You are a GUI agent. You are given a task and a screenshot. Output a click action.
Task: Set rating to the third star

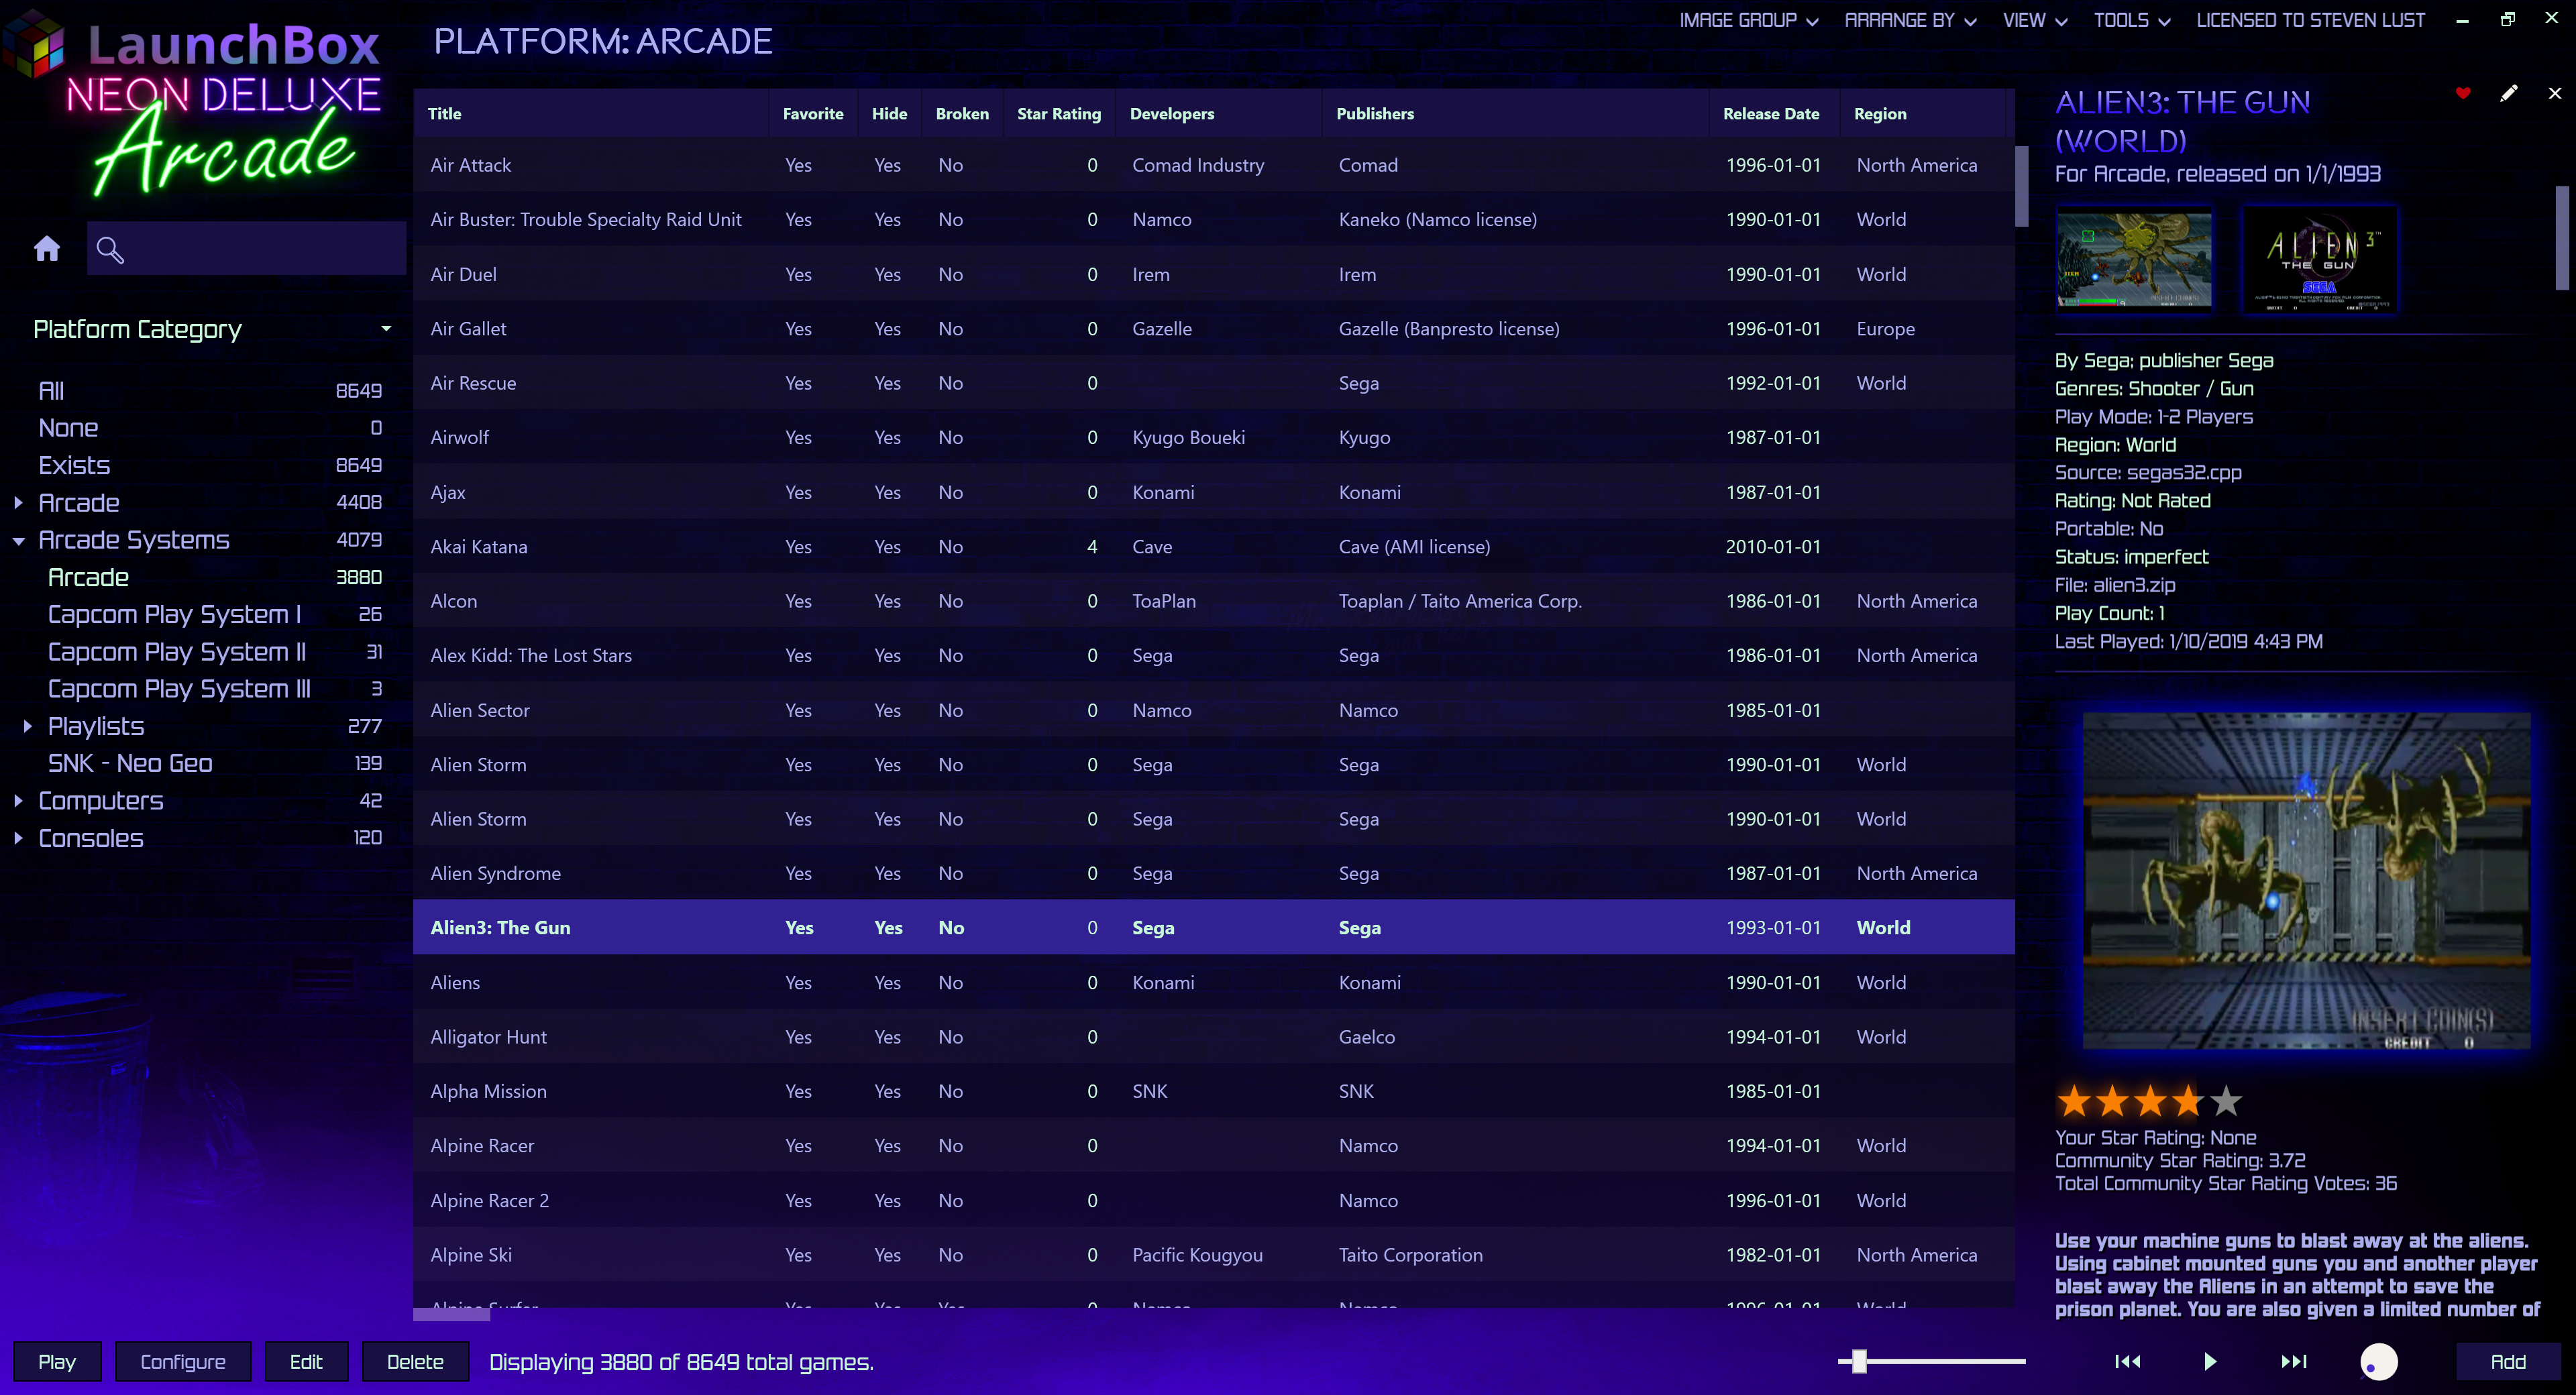point(2150,1101)
